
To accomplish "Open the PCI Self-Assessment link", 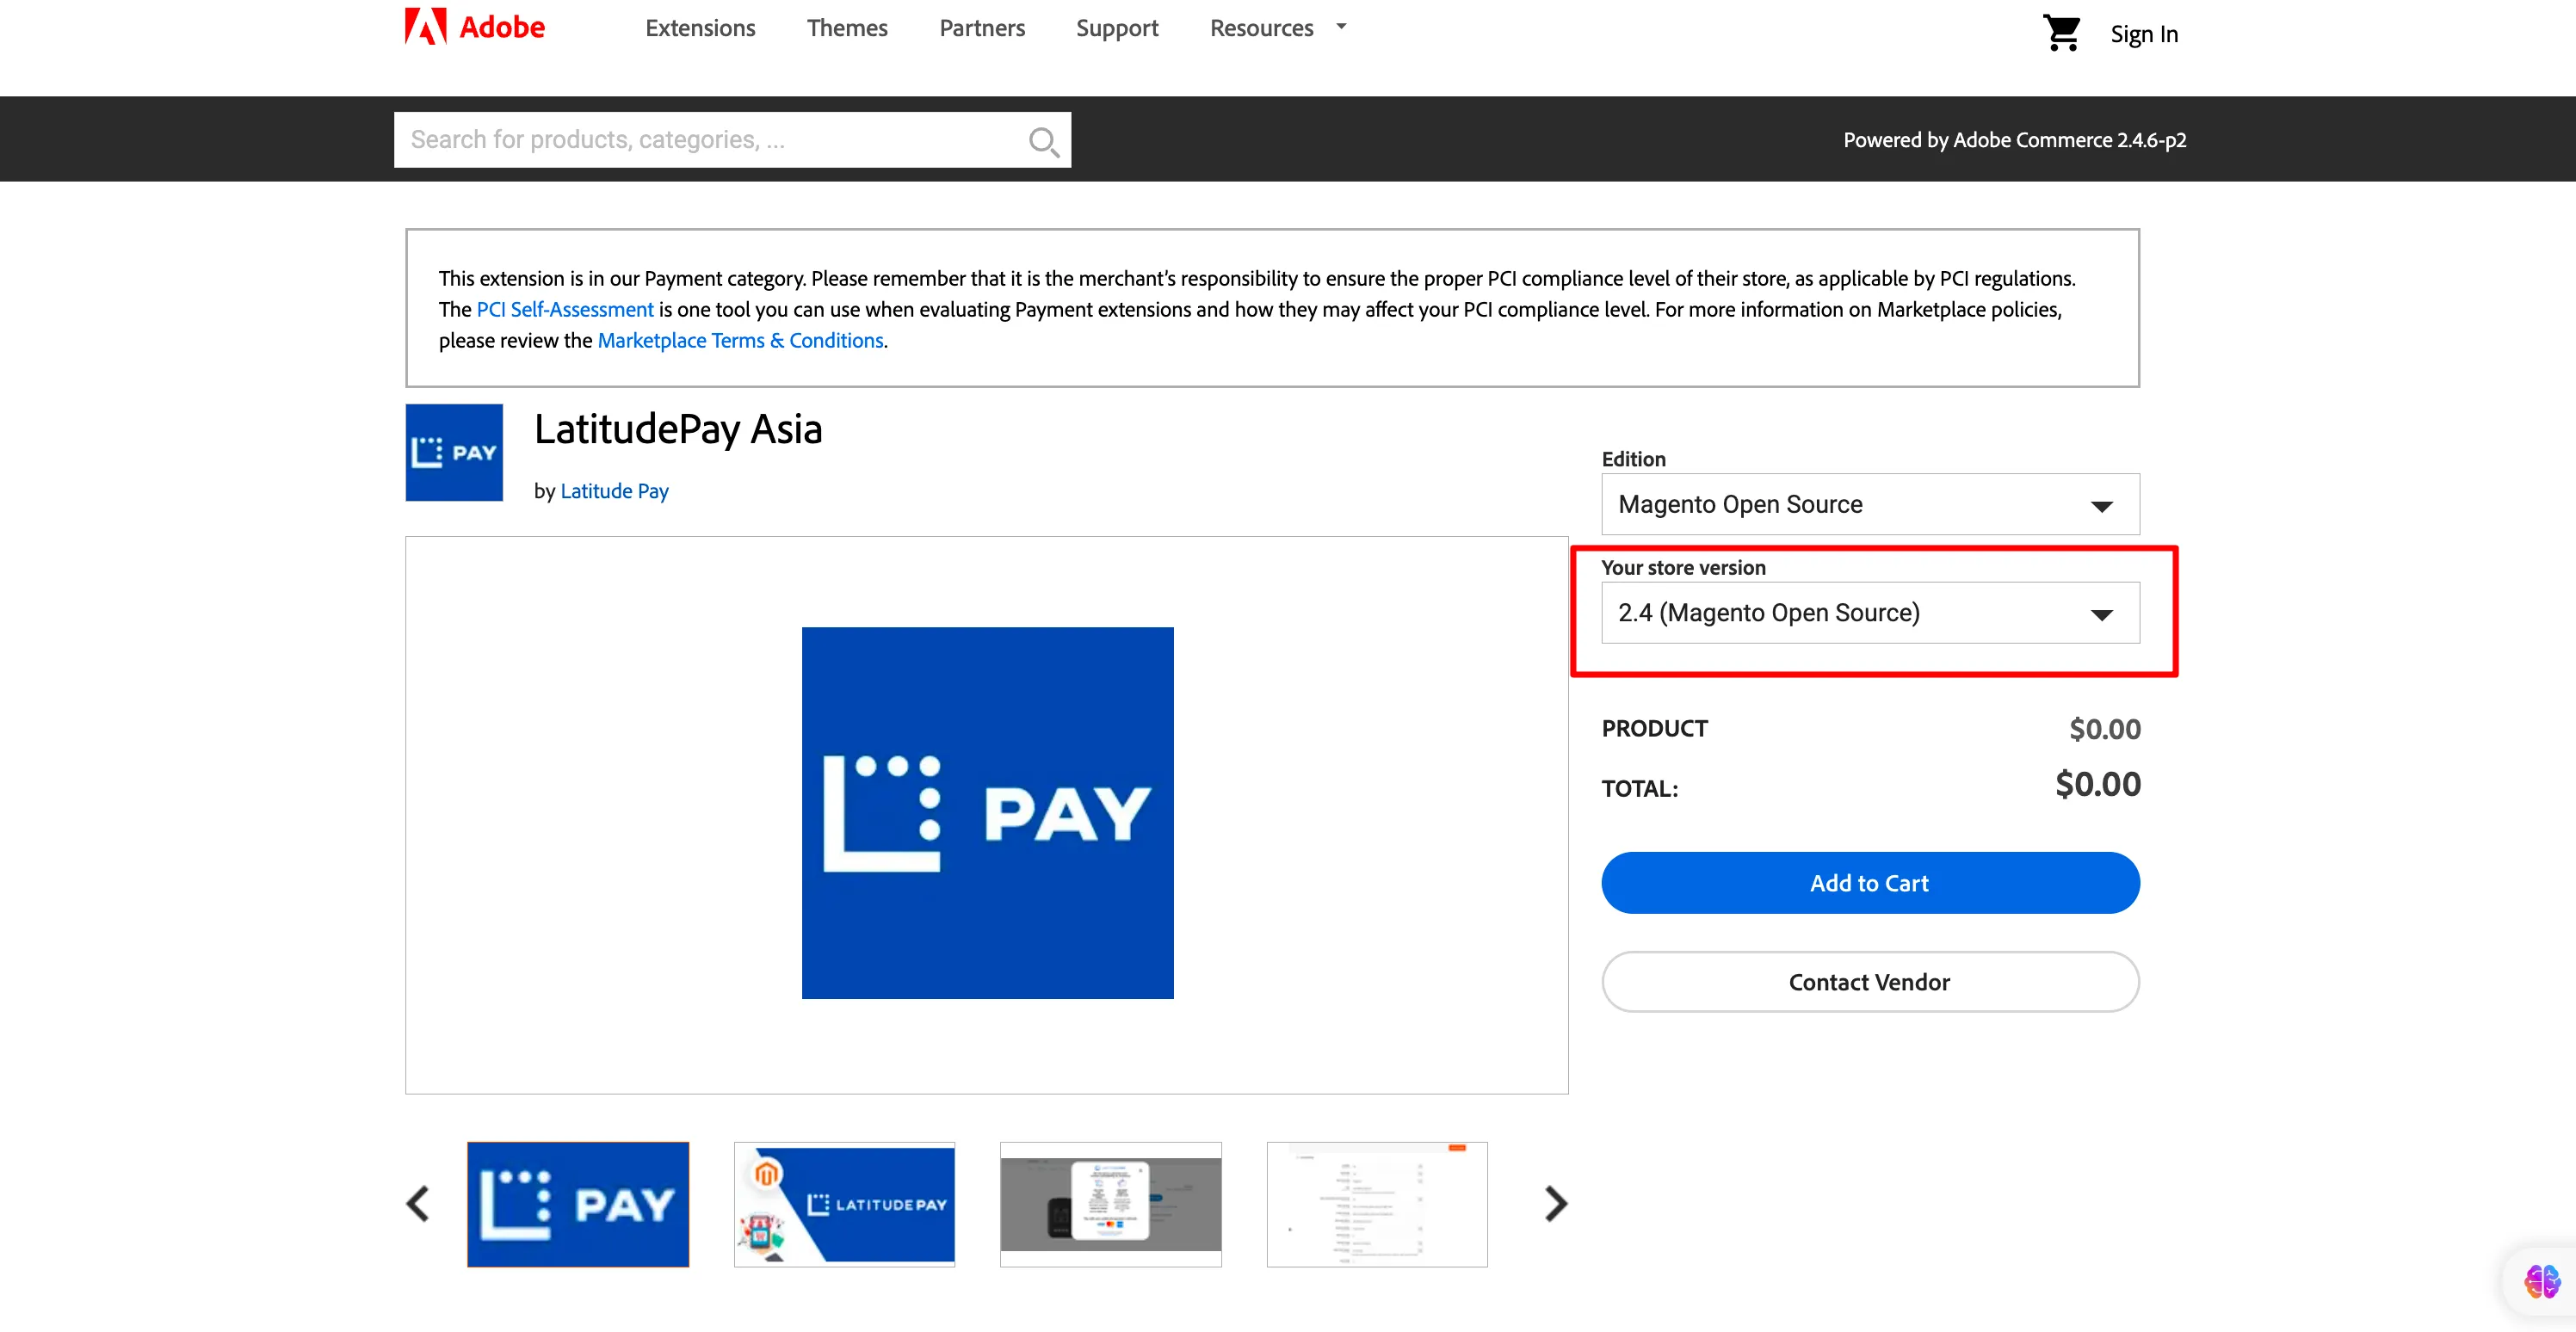I will tap(565, 309).
